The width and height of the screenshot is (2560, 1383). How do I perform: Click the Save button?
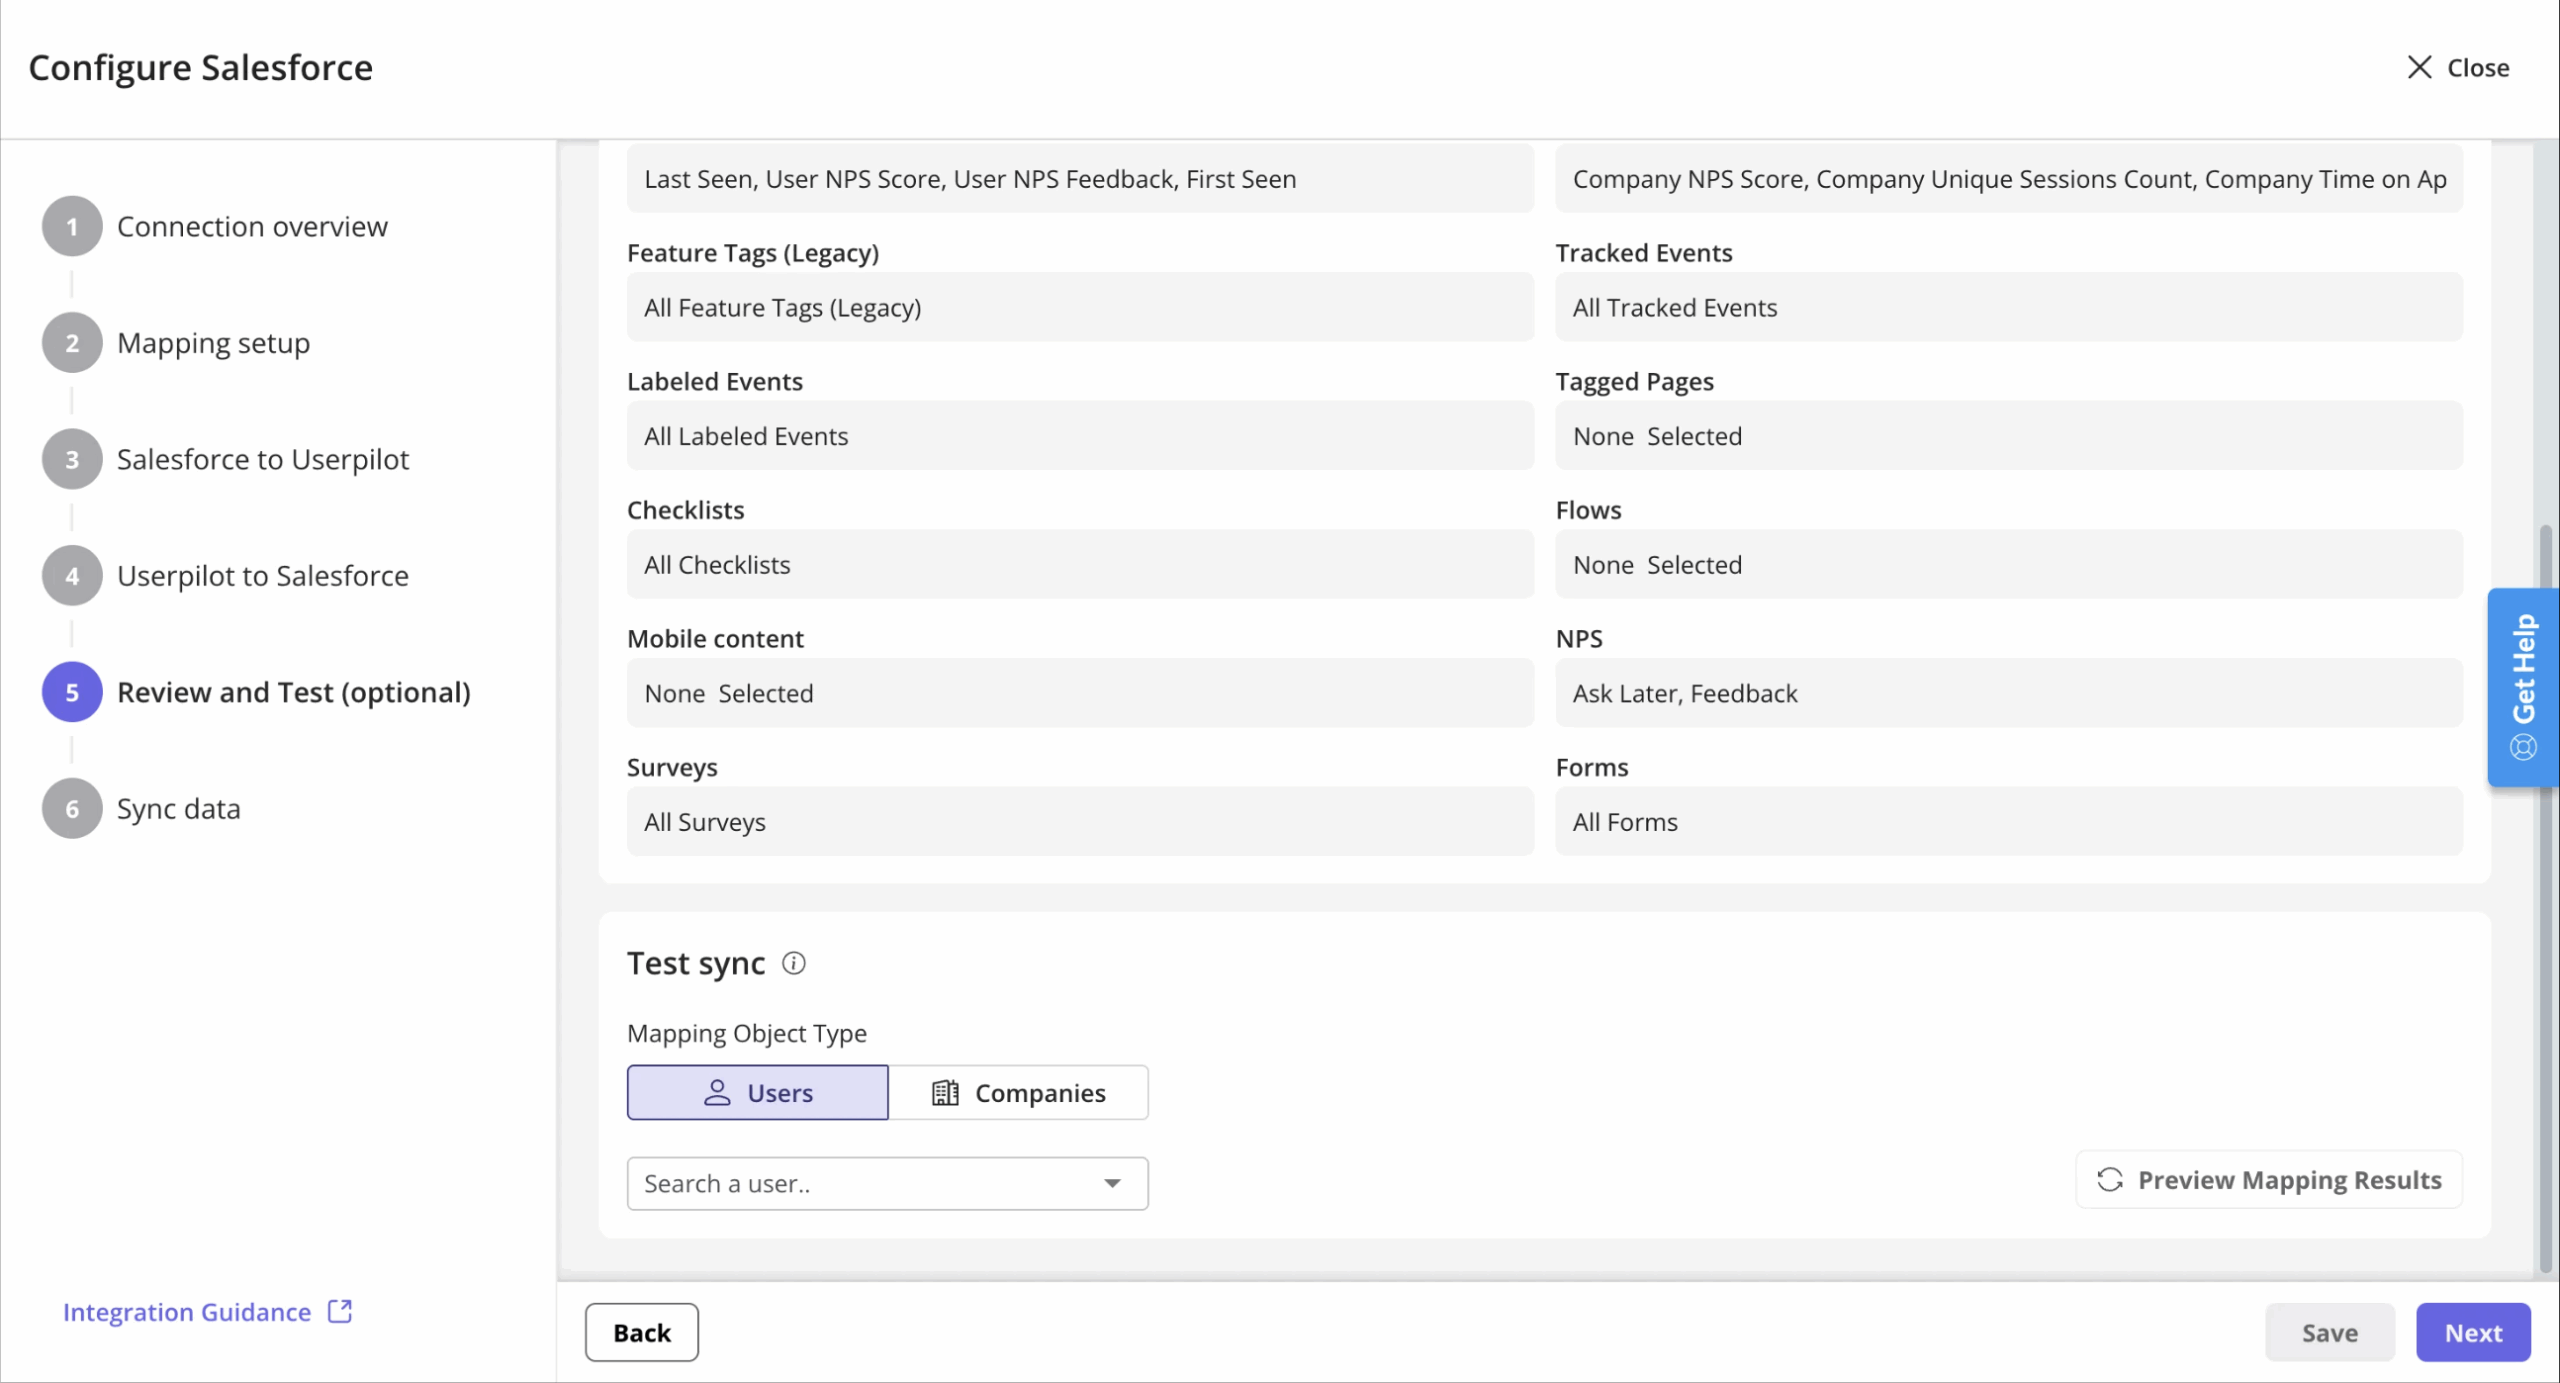point(2330,1332)
